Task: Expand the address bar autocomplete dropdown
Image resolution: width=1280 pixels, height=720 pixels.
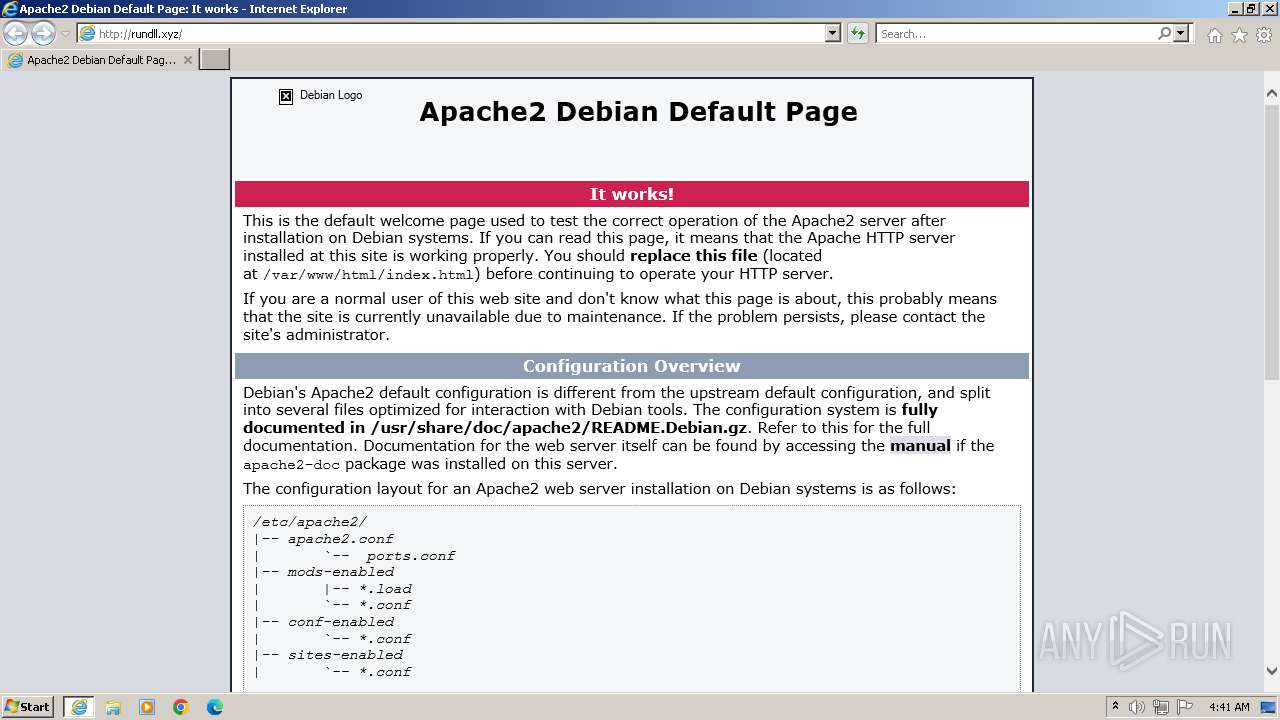Action: click(833, 34)
